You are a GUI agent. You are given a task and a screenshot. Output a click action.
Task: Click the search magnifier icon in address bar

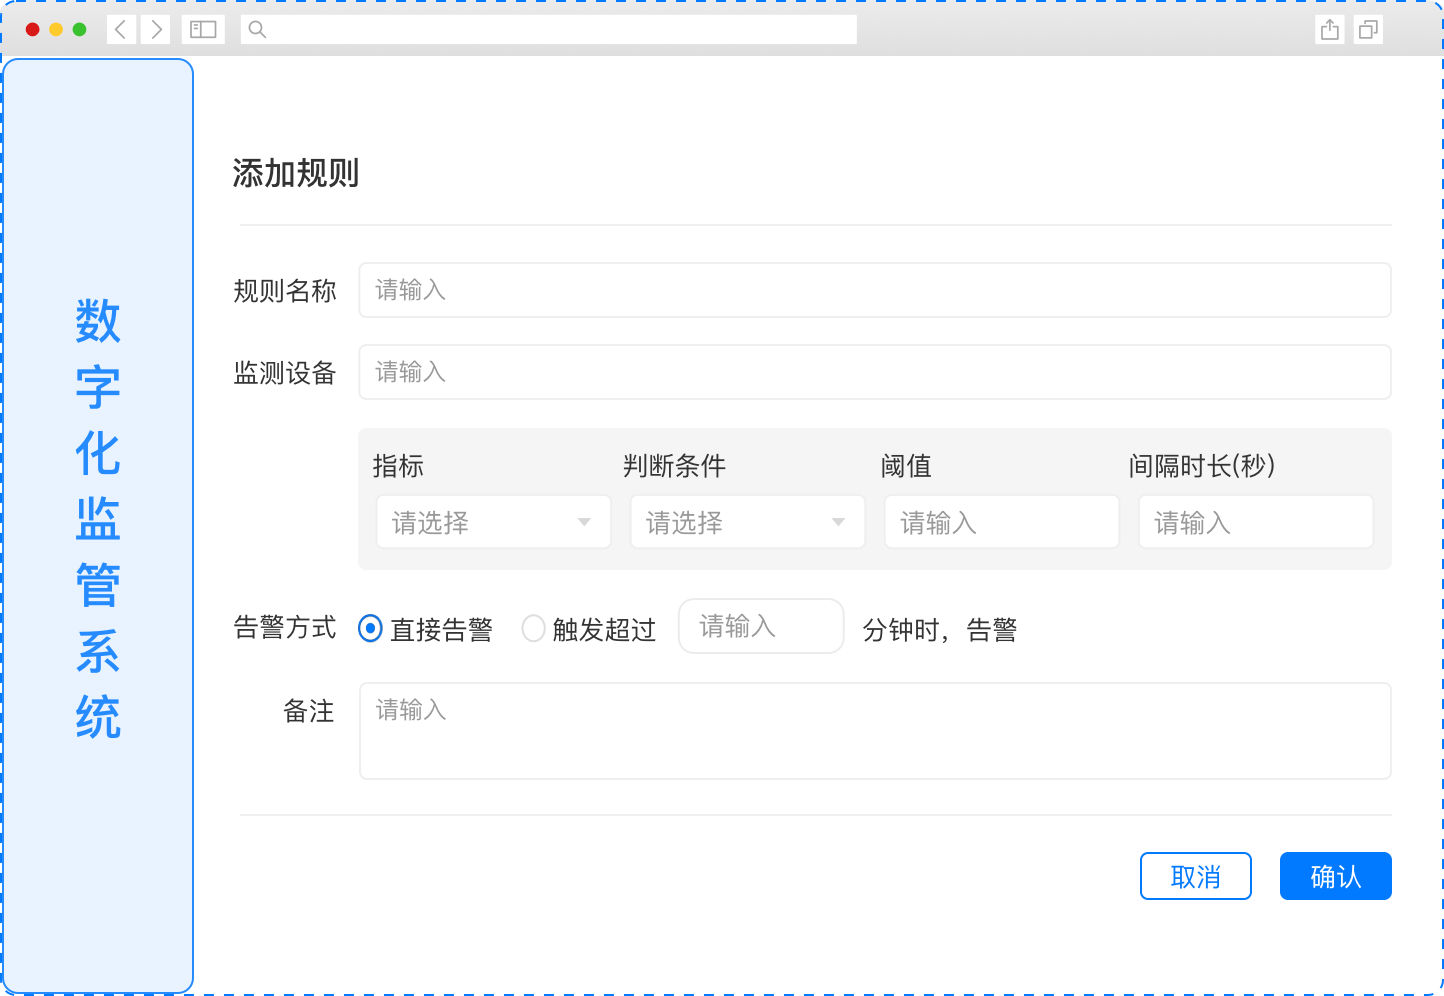coord(257,29)
